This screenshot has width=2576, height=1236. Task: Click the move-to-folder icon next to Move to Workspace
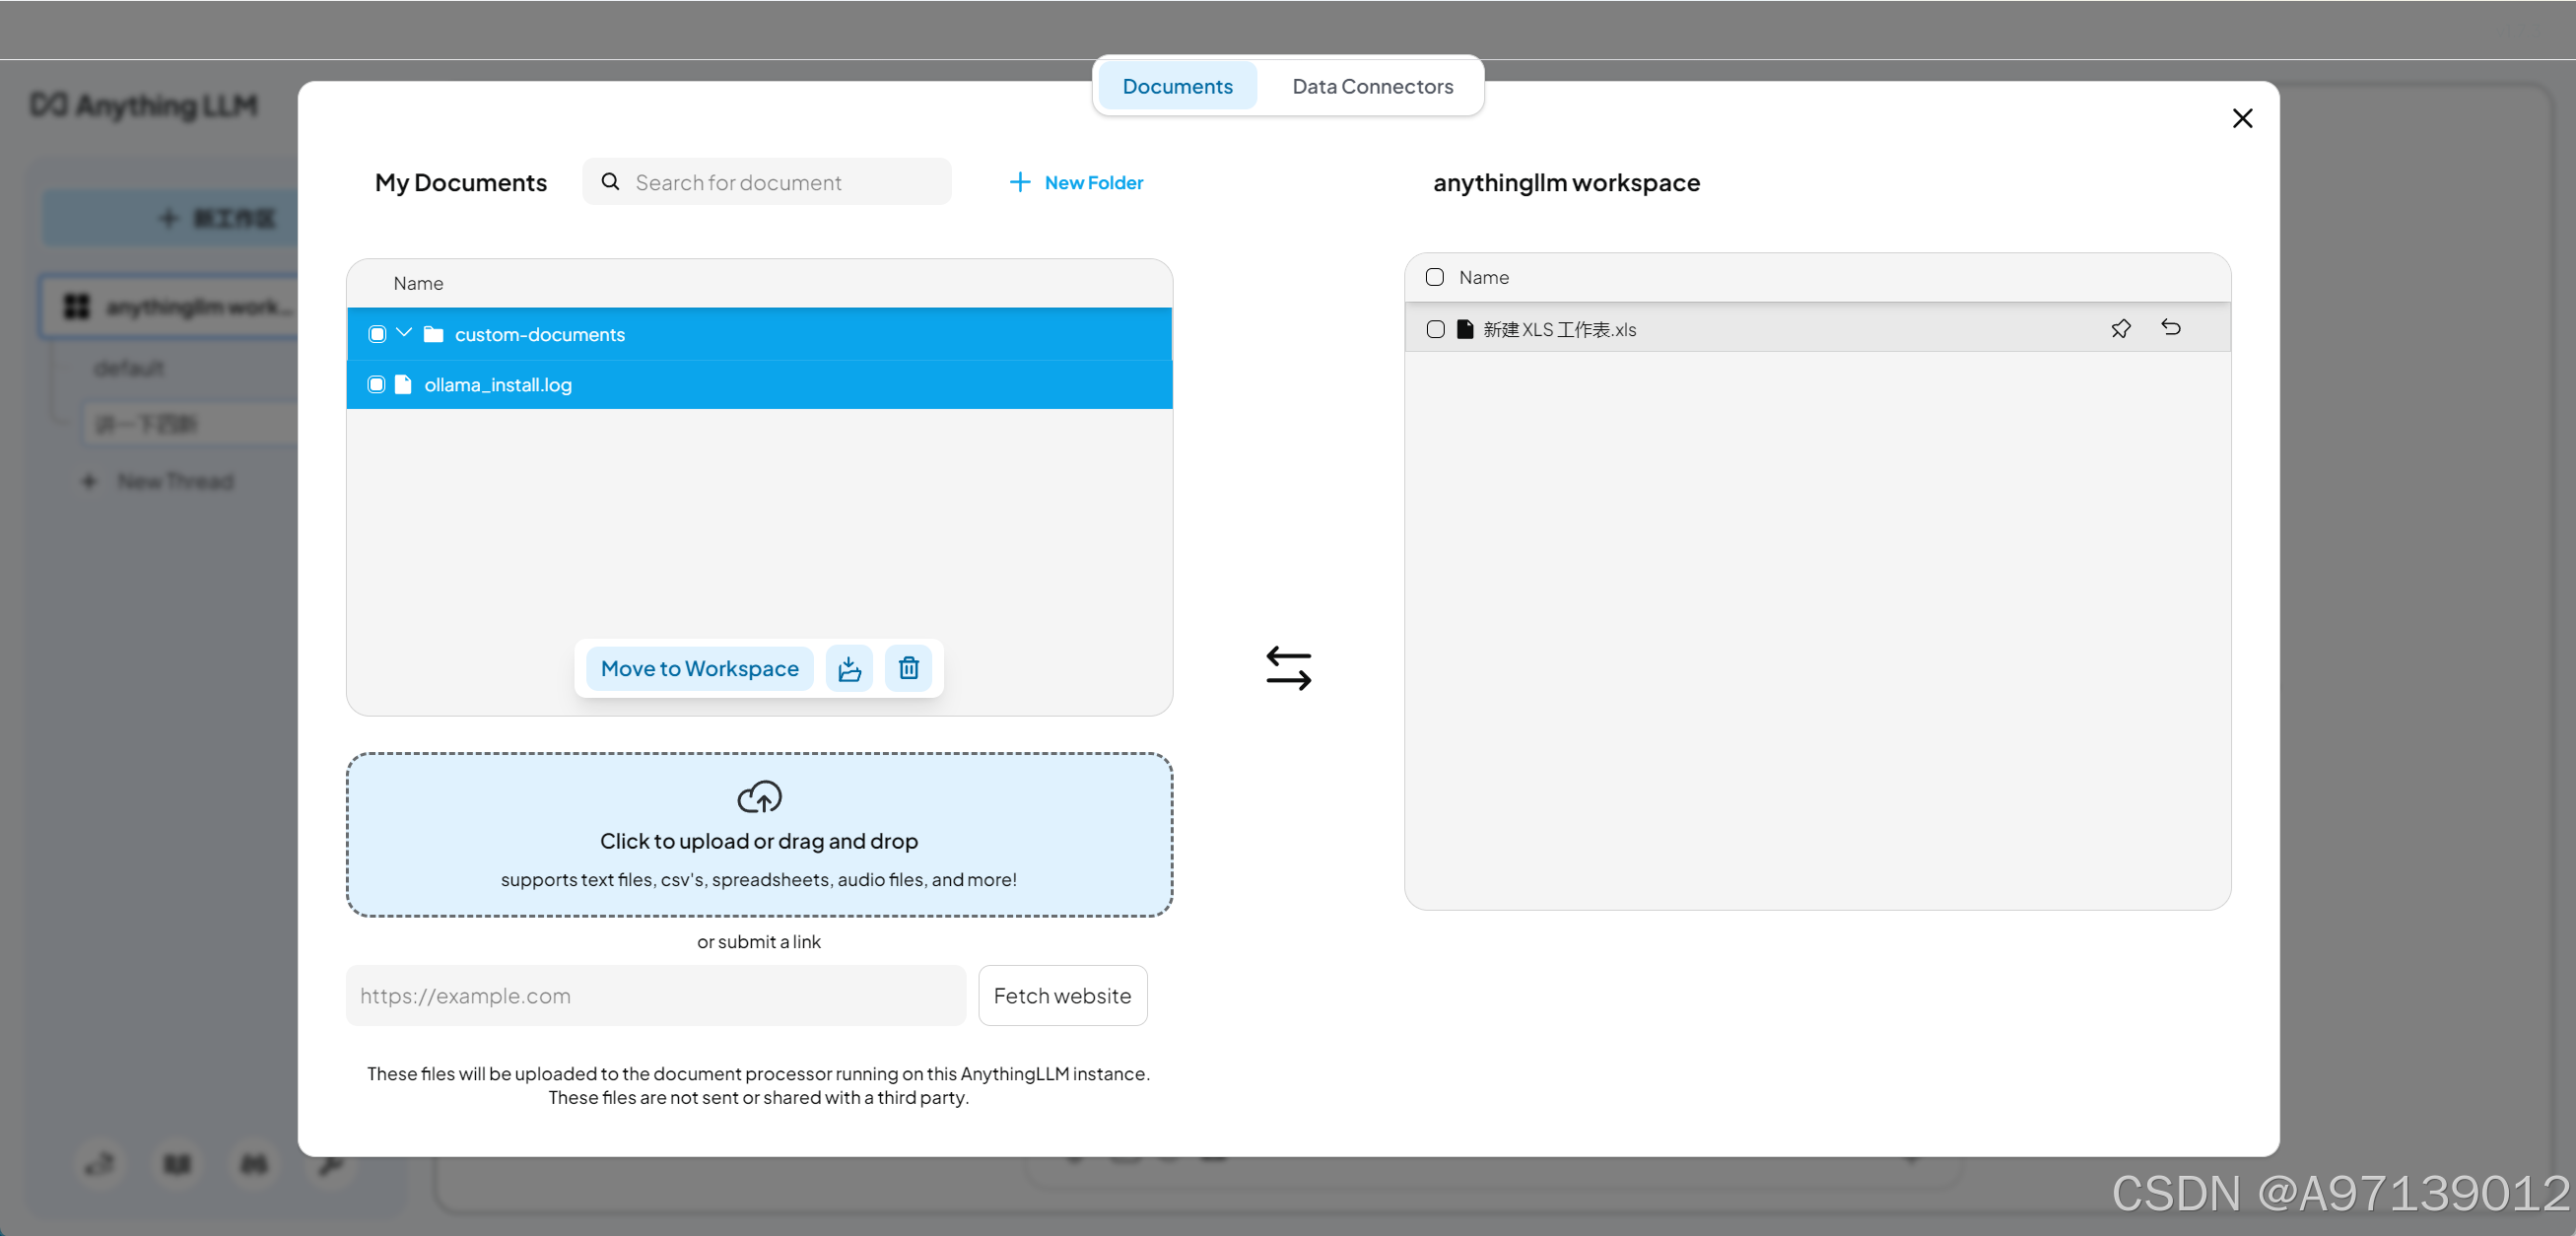click(x=849, y=668)
